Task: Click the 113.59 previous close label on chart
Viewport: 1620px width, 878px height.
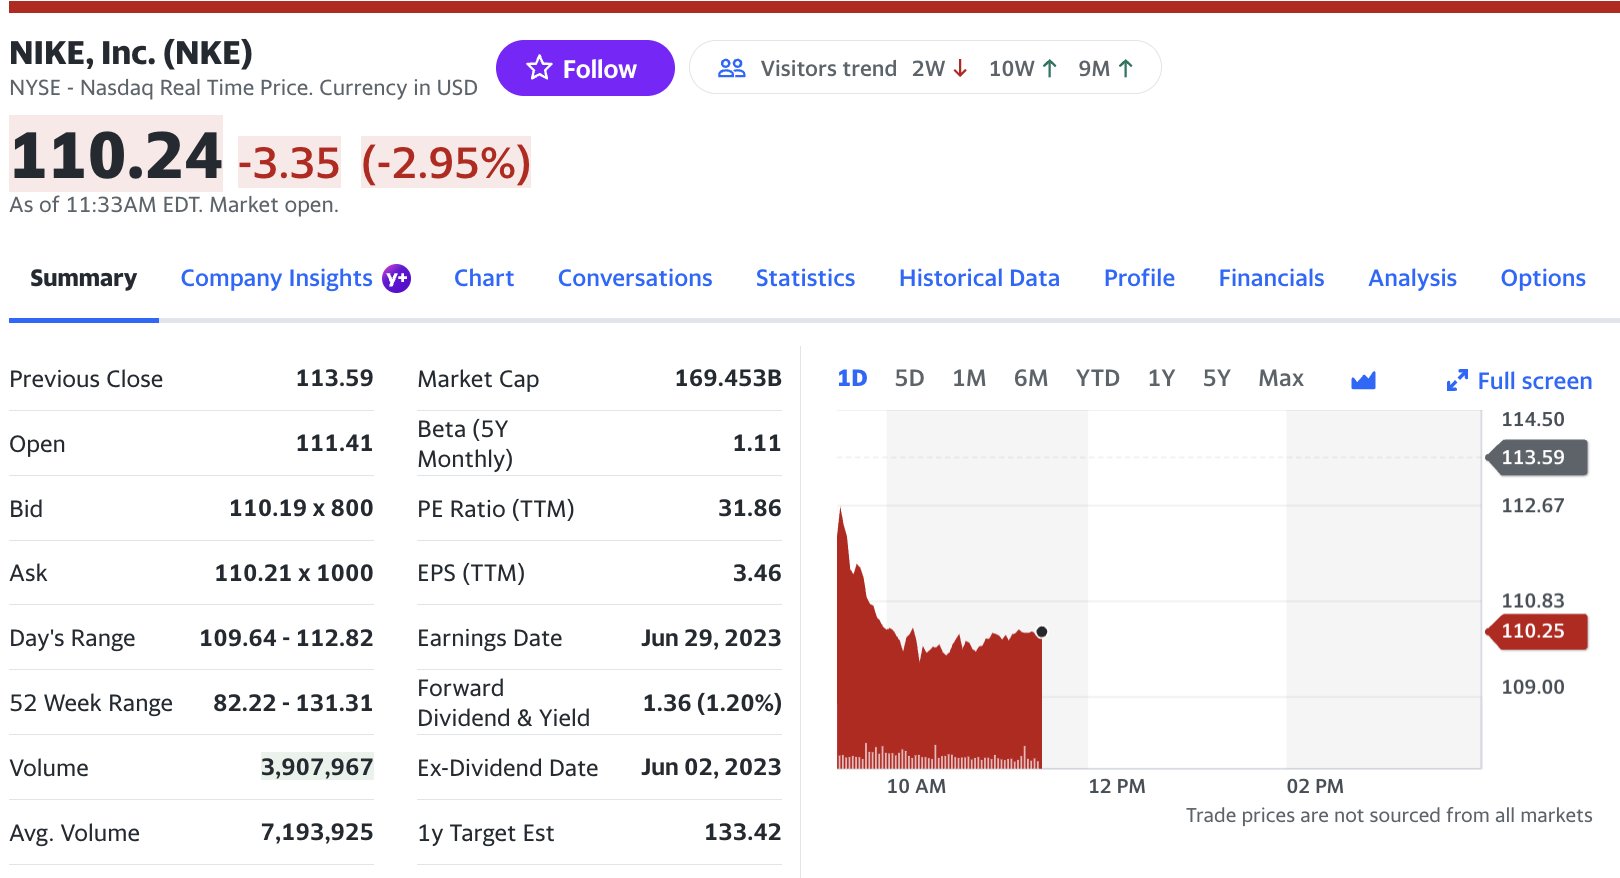Action: (1538, 457)
